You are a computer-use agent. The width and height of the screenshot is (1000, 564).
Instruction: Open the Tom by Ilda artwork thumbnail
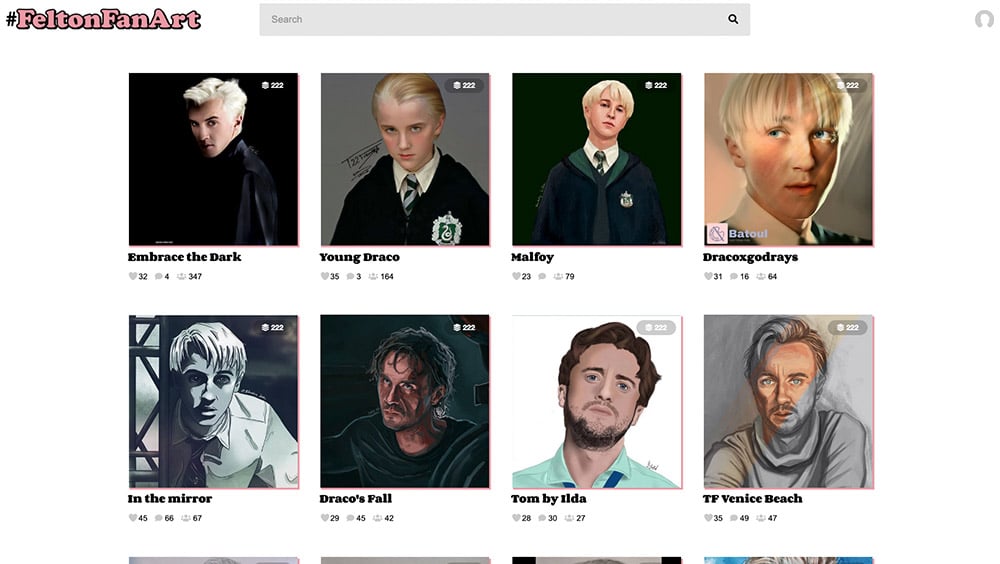[596, 401]
